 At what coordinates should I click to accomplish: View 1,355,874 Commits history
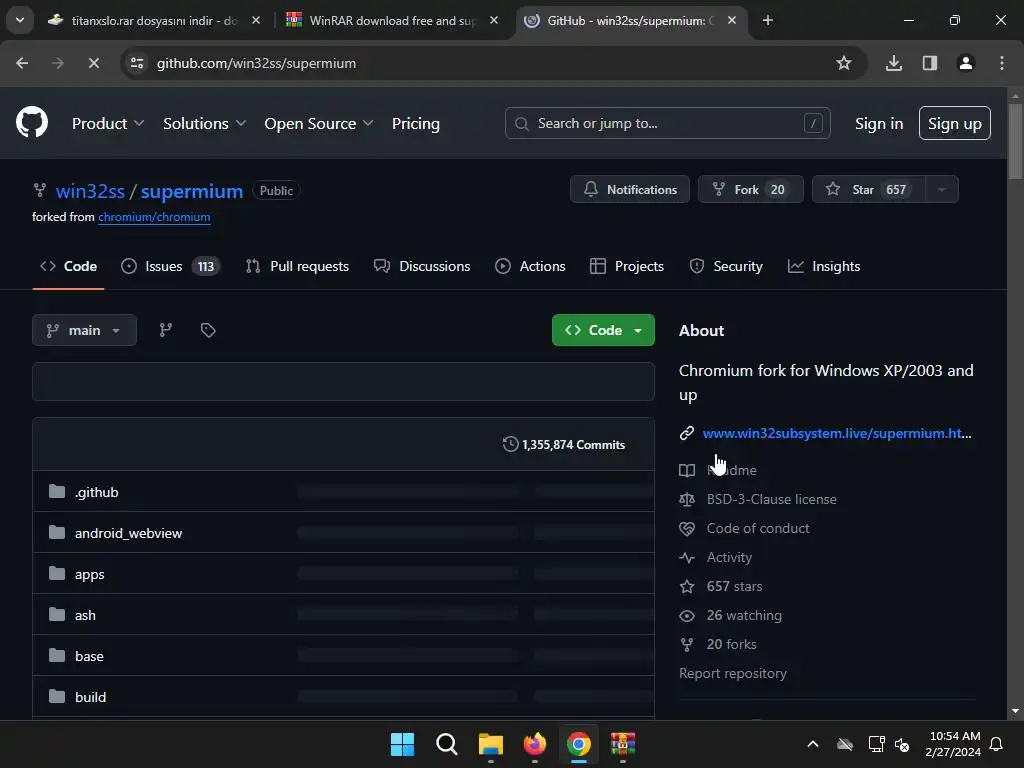pyautogui.click(x=564, y=445)
